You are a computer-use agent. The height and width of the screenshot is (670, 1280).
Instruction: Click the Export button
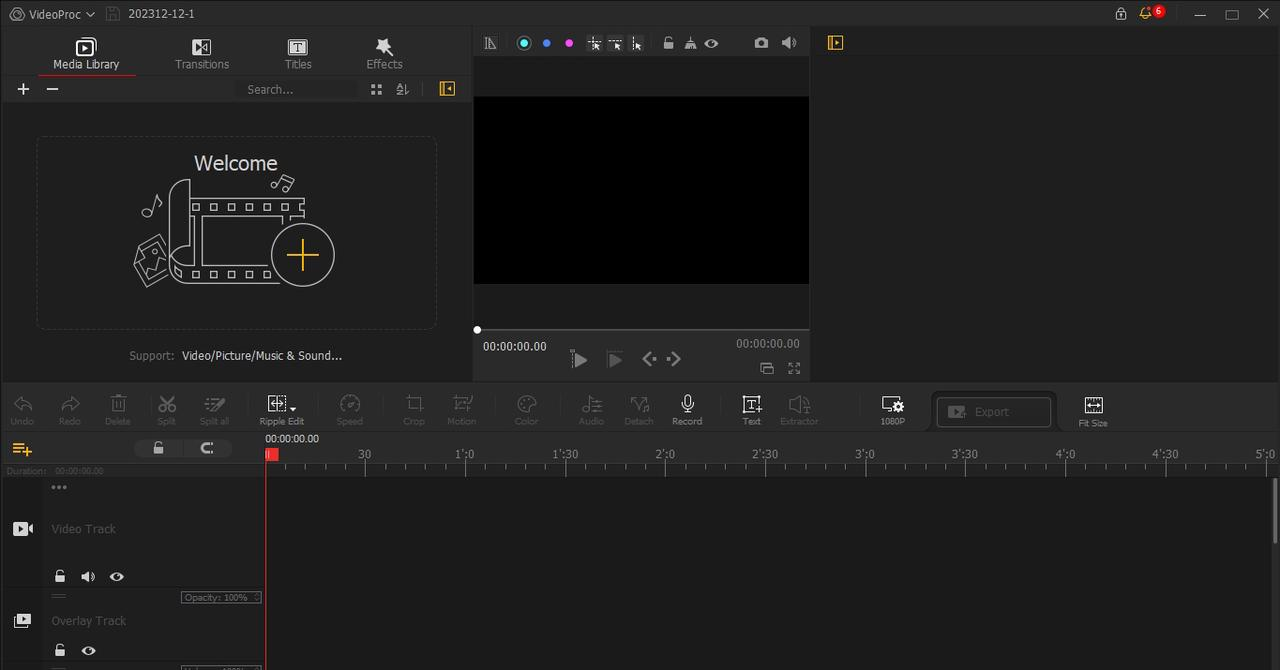tap(993, 412)
